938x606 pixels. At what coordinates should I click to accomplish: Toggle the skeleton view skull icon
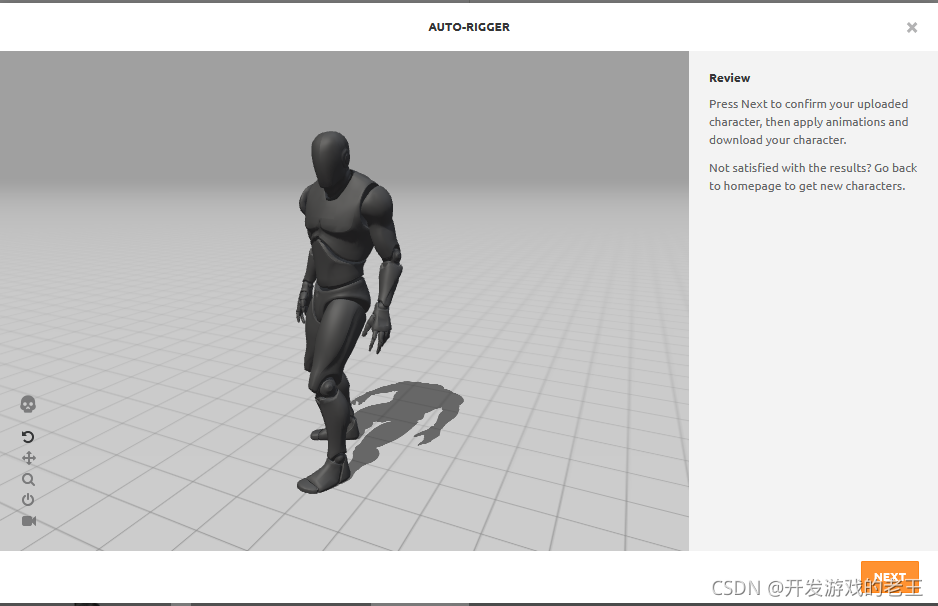pos(28,404)
